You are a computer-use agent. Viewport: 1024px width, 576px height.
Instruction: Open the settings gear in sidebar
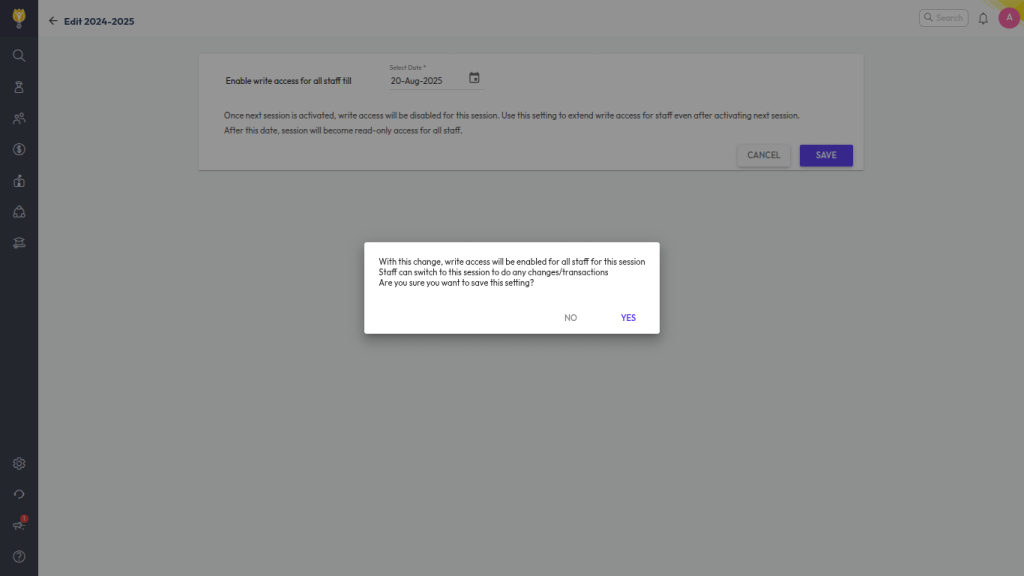tap(19, 464)
